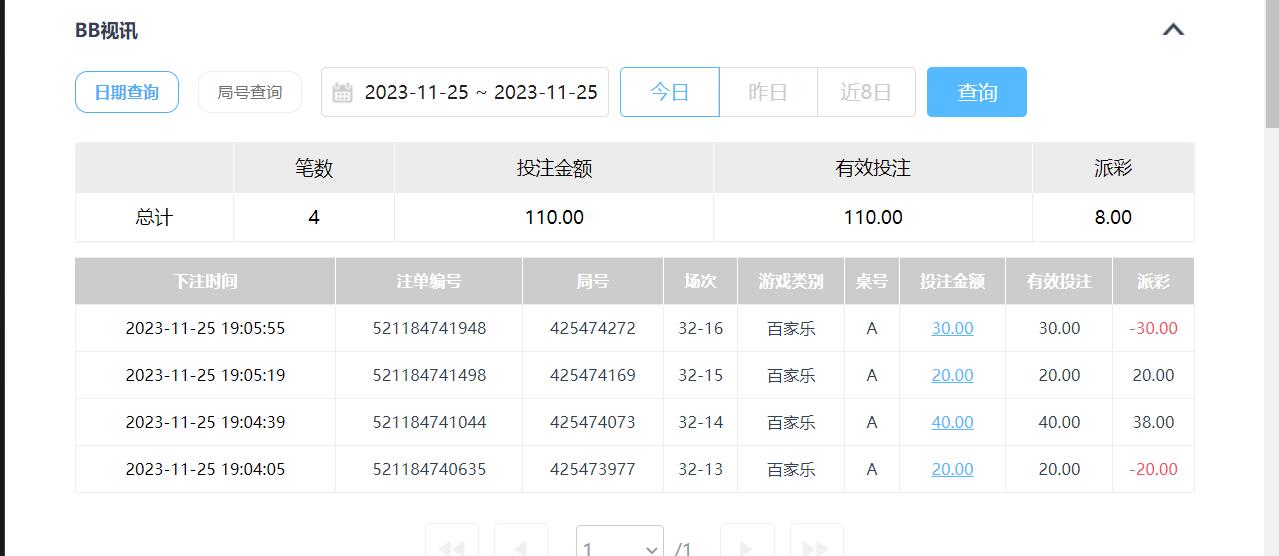Screen dimensions: 1279x556
Task: Open bet amount link 30.00
Action: click(x=952, y=328)
